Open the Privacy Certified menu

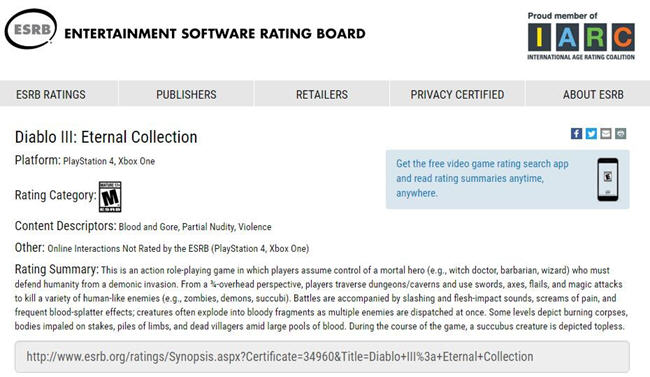[x=457, y=95]
